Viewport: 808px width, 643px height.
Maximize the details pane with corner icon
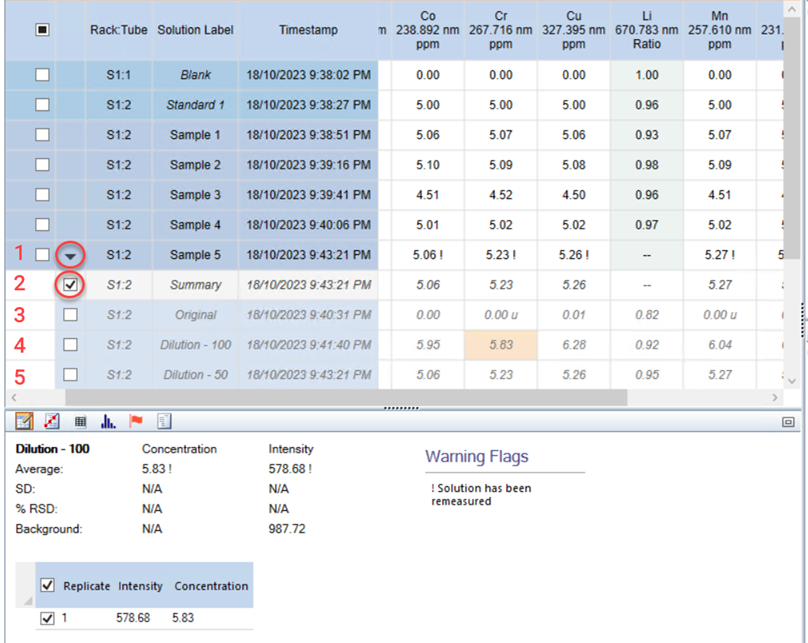pyautogui.click(x=788, y=422)
